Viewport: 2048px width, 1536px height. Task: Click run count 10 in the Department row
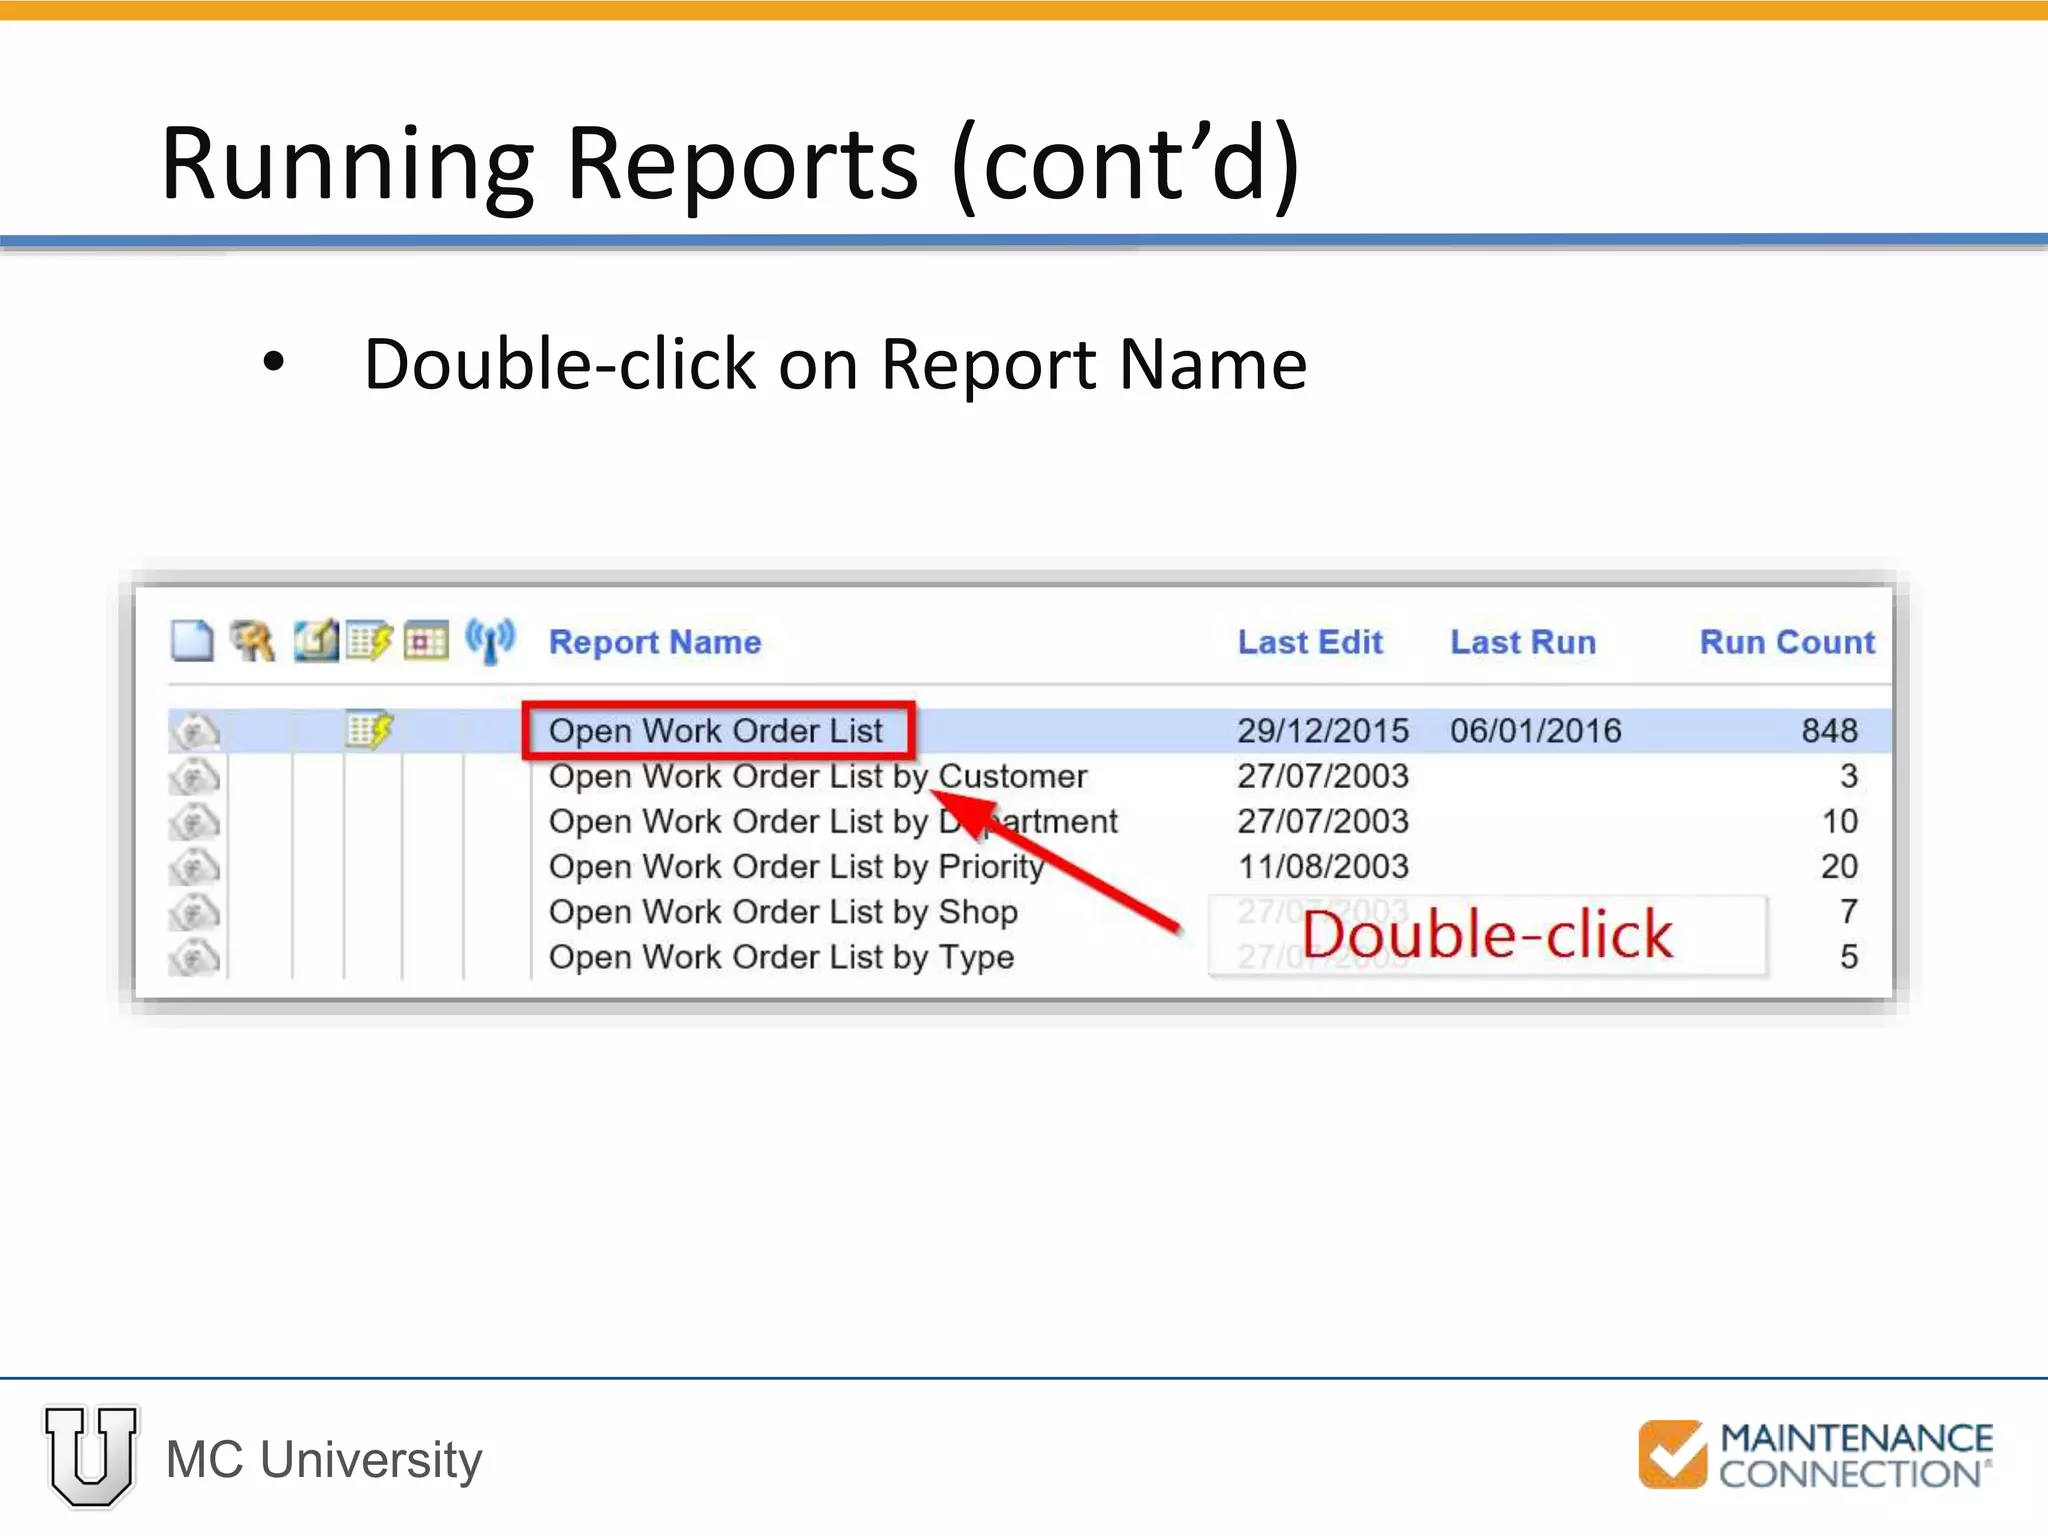(x=1840, y=822)
